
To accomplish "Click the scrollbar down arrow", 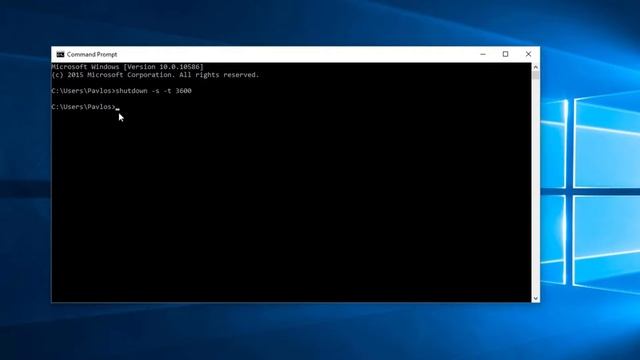I will [536, 298].
